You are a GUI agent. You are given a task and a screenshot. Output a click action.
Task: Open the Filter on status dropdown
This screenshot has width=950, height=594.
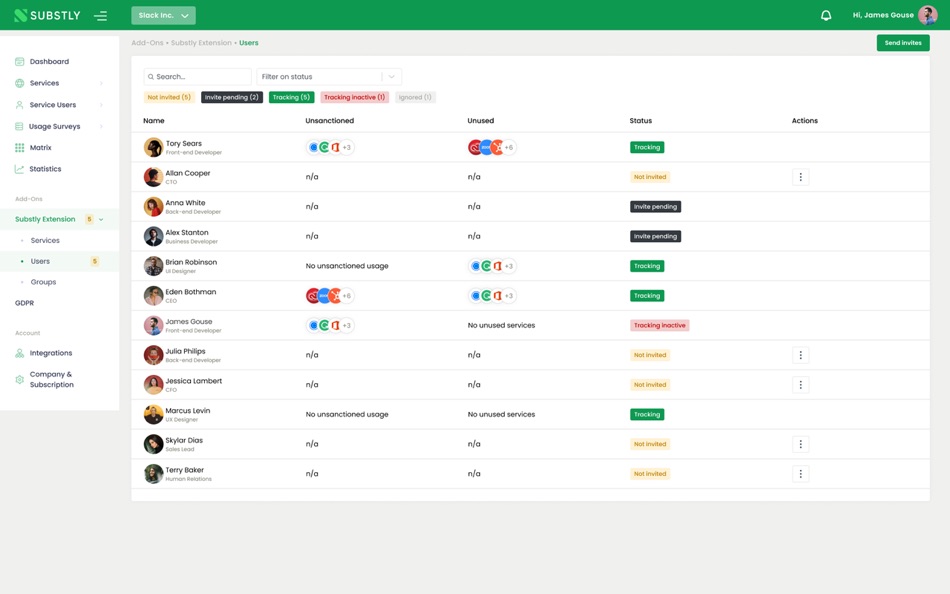[329, 76]
